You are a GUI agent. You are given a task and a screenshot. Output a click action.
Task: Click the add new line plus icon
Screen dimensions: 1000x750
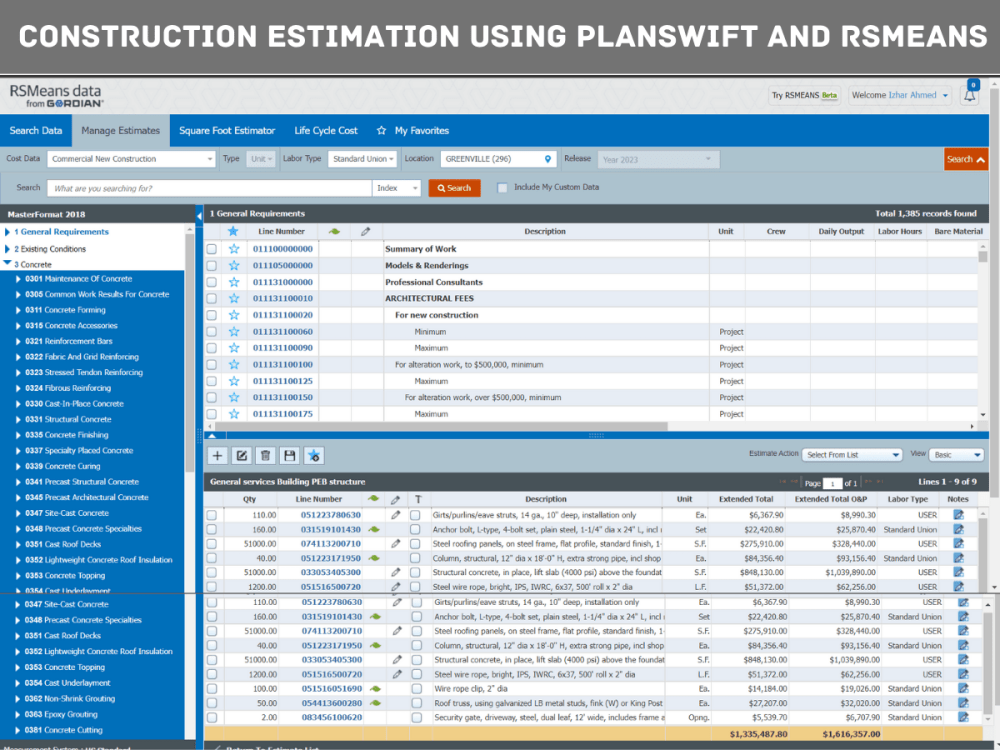[217, 455]
